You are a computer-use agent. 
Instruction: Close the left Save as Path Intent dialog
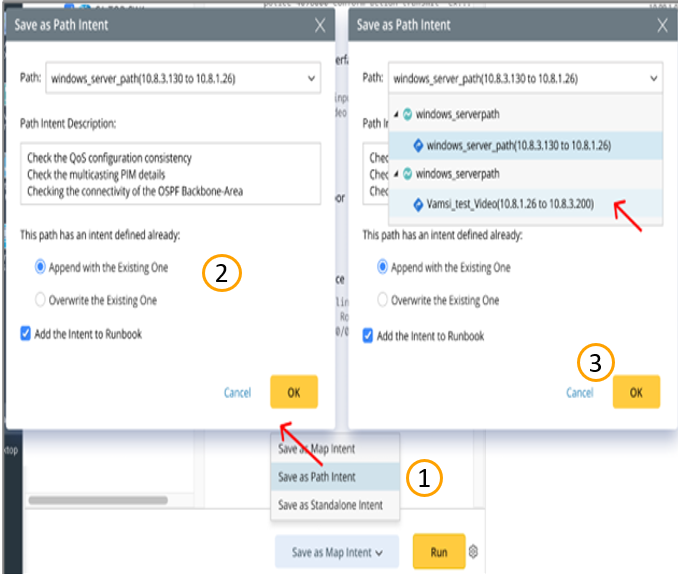(318, 25)
